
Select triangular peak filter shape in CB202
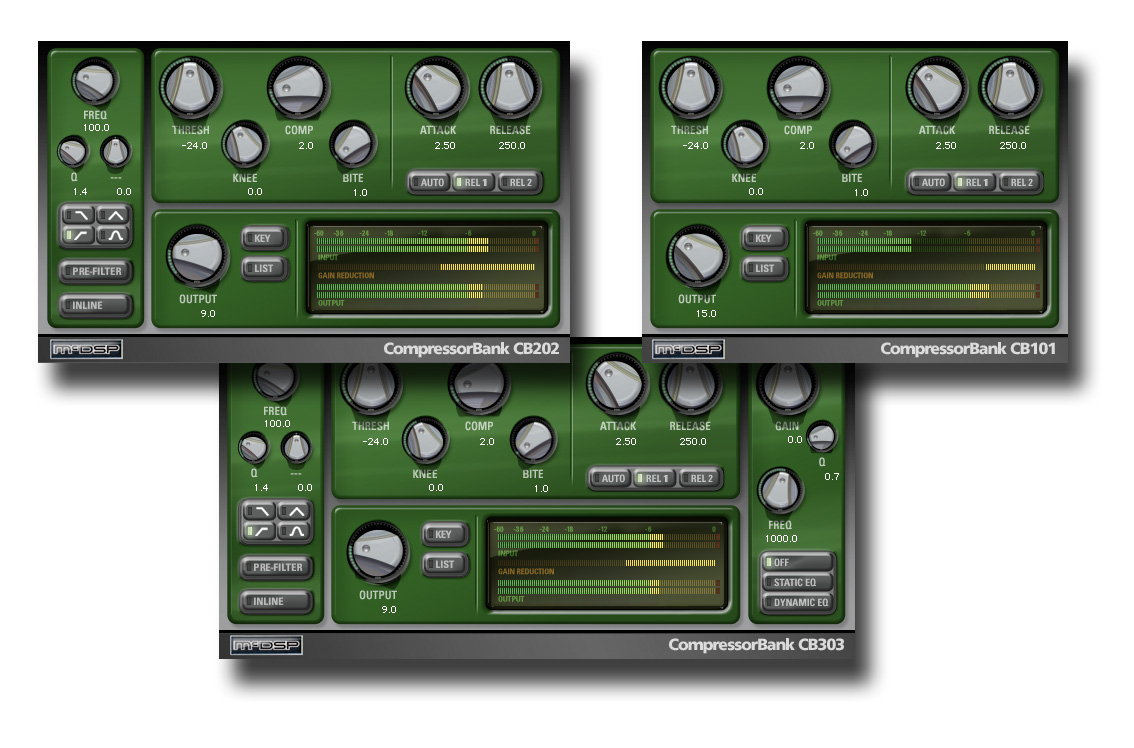pos(114,216)
